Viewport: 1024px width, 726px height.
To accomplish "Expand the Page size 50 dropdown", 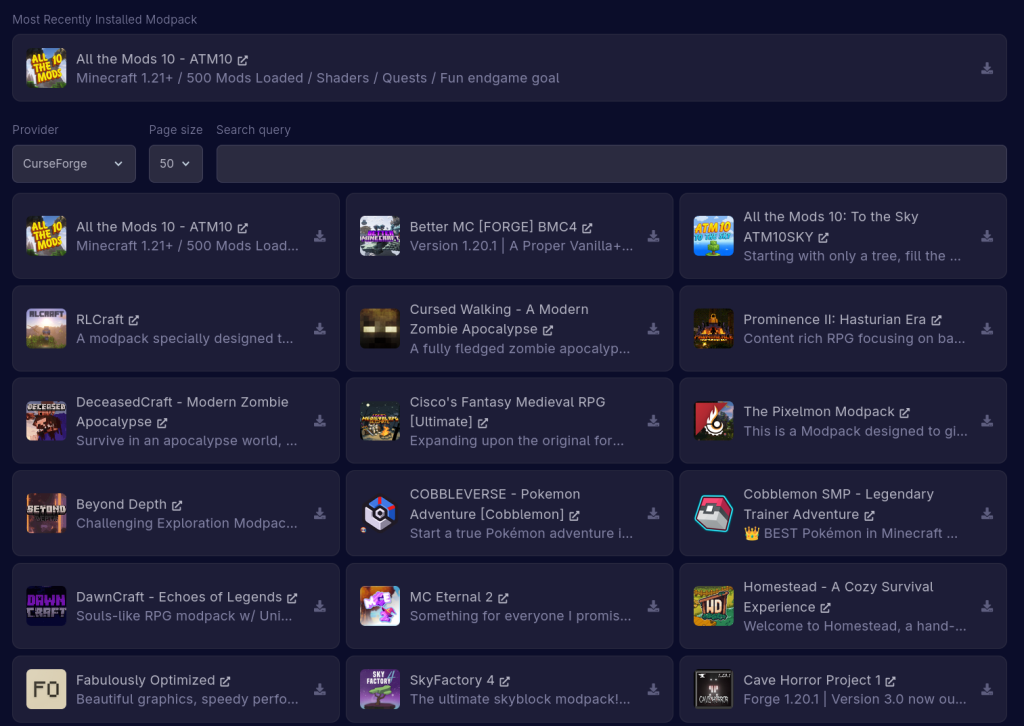I will click(x=175, y=164).
